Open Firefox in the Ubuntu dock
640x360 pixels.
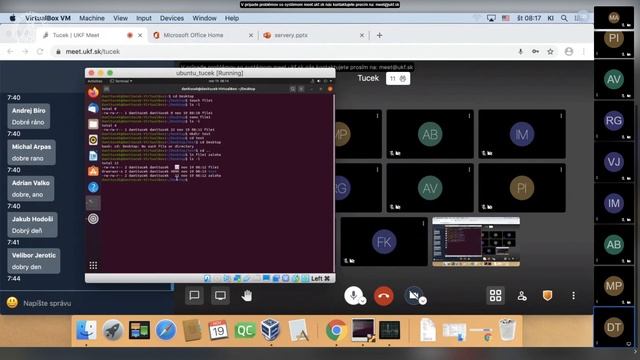pyautogui.click(x=93, y=93)
